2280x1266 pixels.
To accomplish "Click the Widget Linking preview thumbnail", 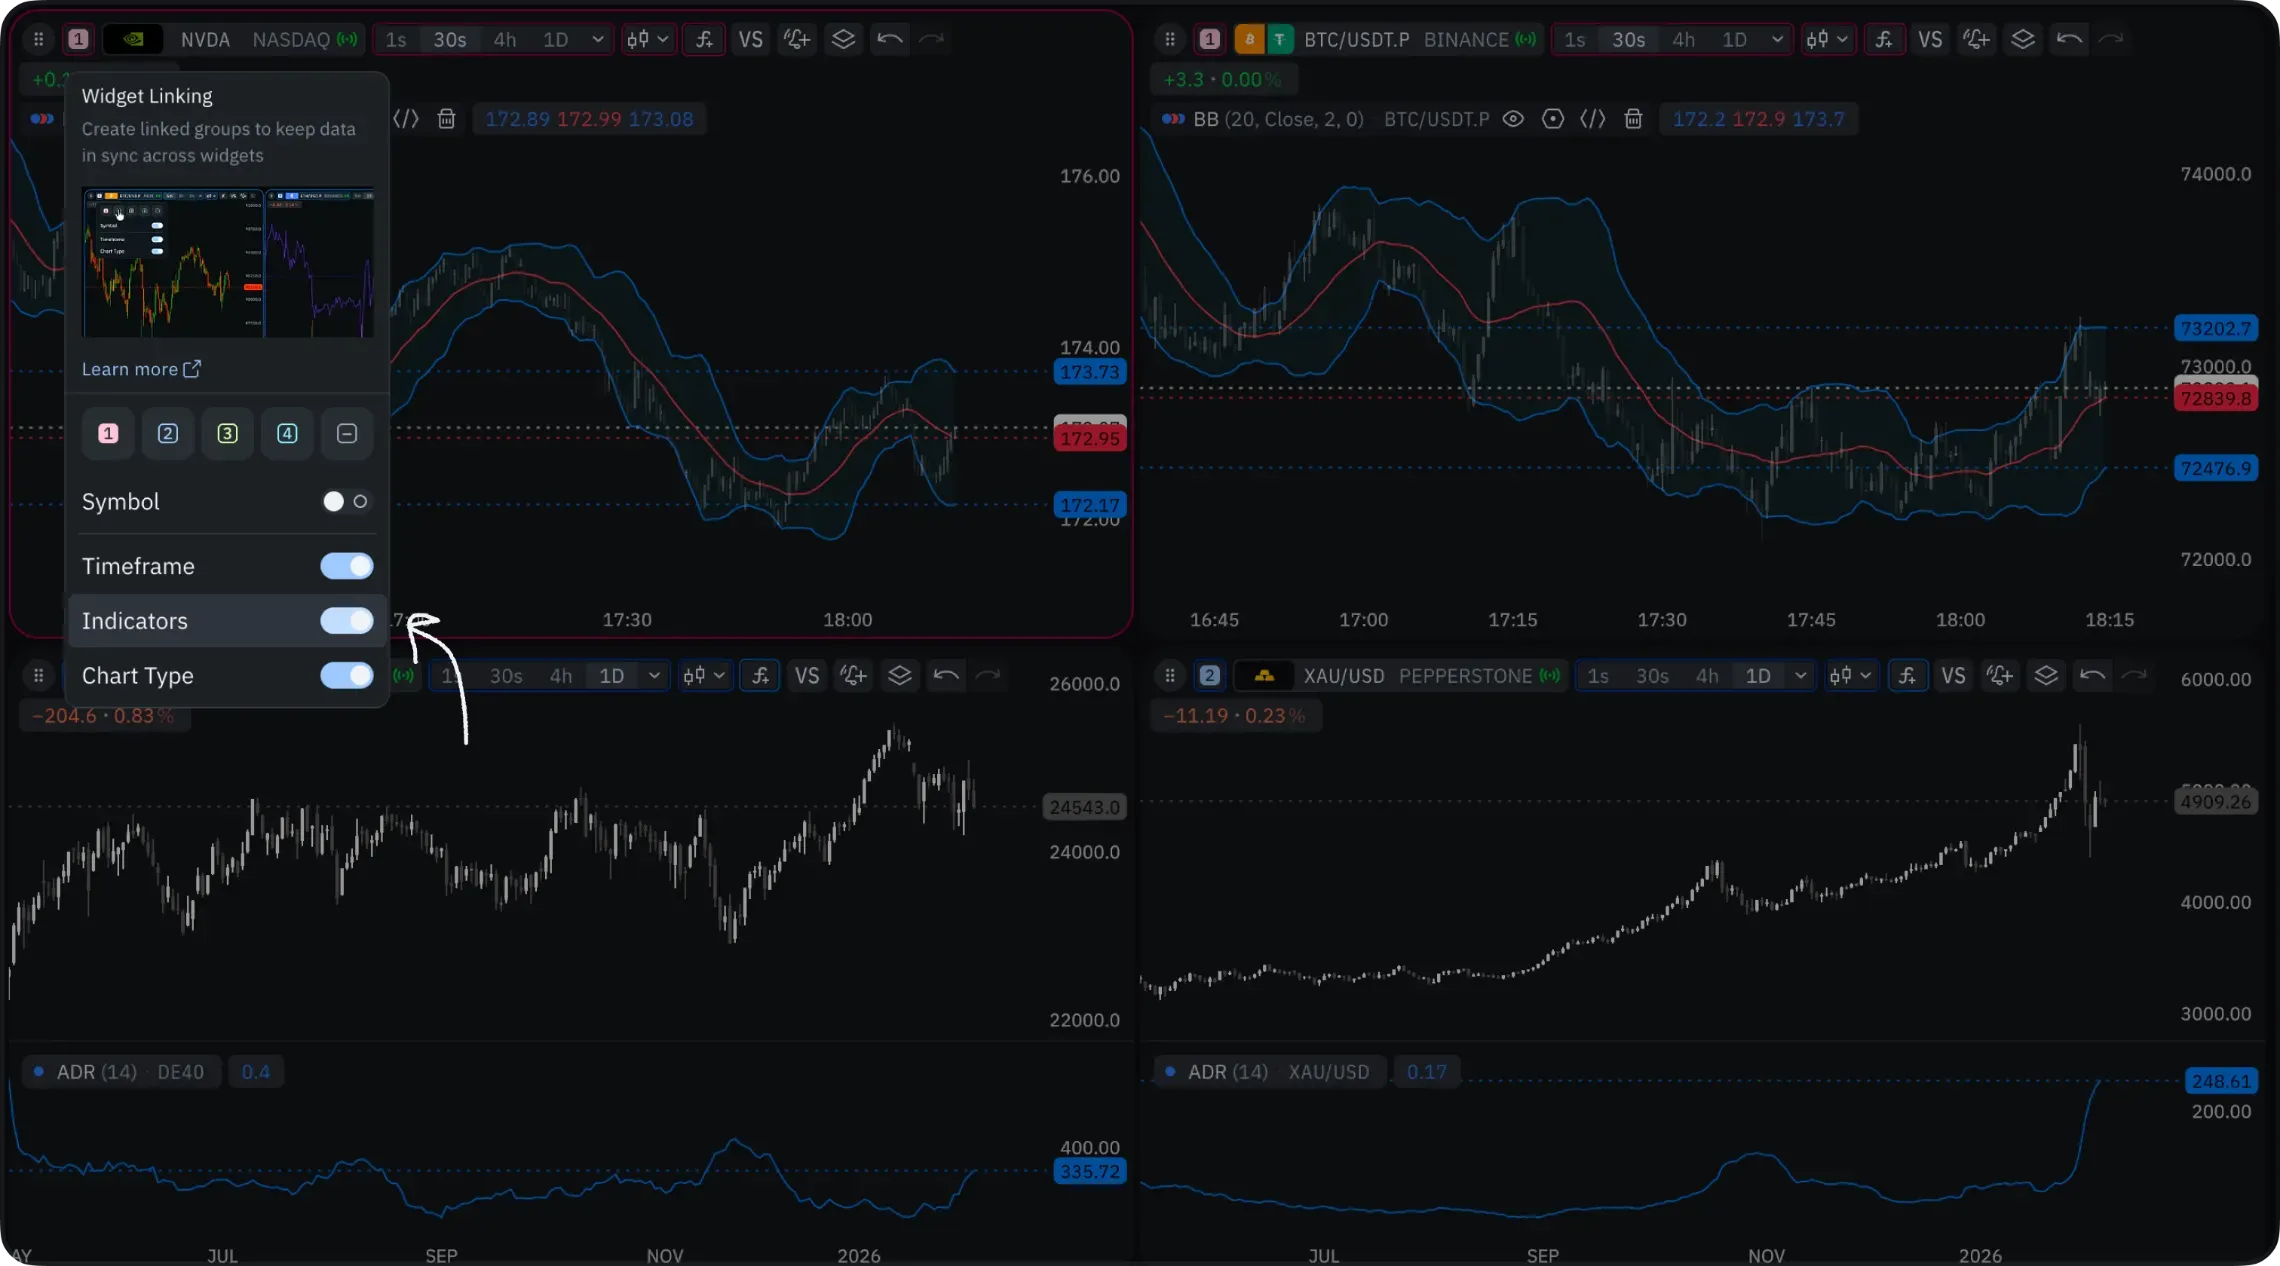I will (228, 262).
